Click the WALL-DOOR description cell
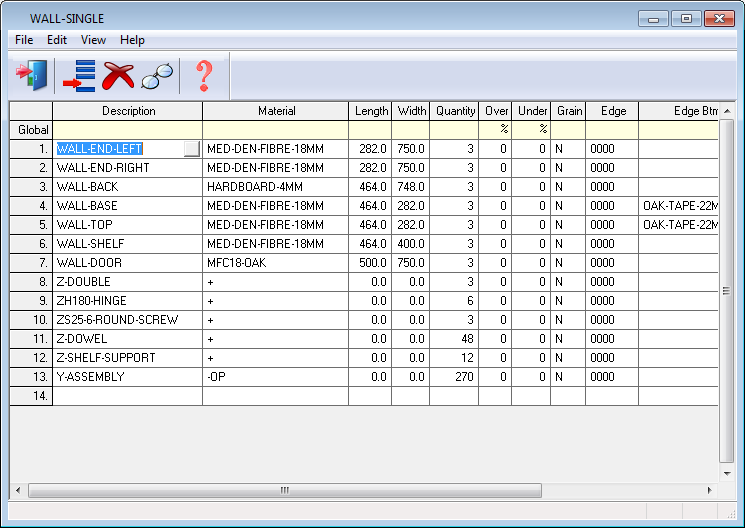Viewport: 745px width, 528px height. (128, 263)
